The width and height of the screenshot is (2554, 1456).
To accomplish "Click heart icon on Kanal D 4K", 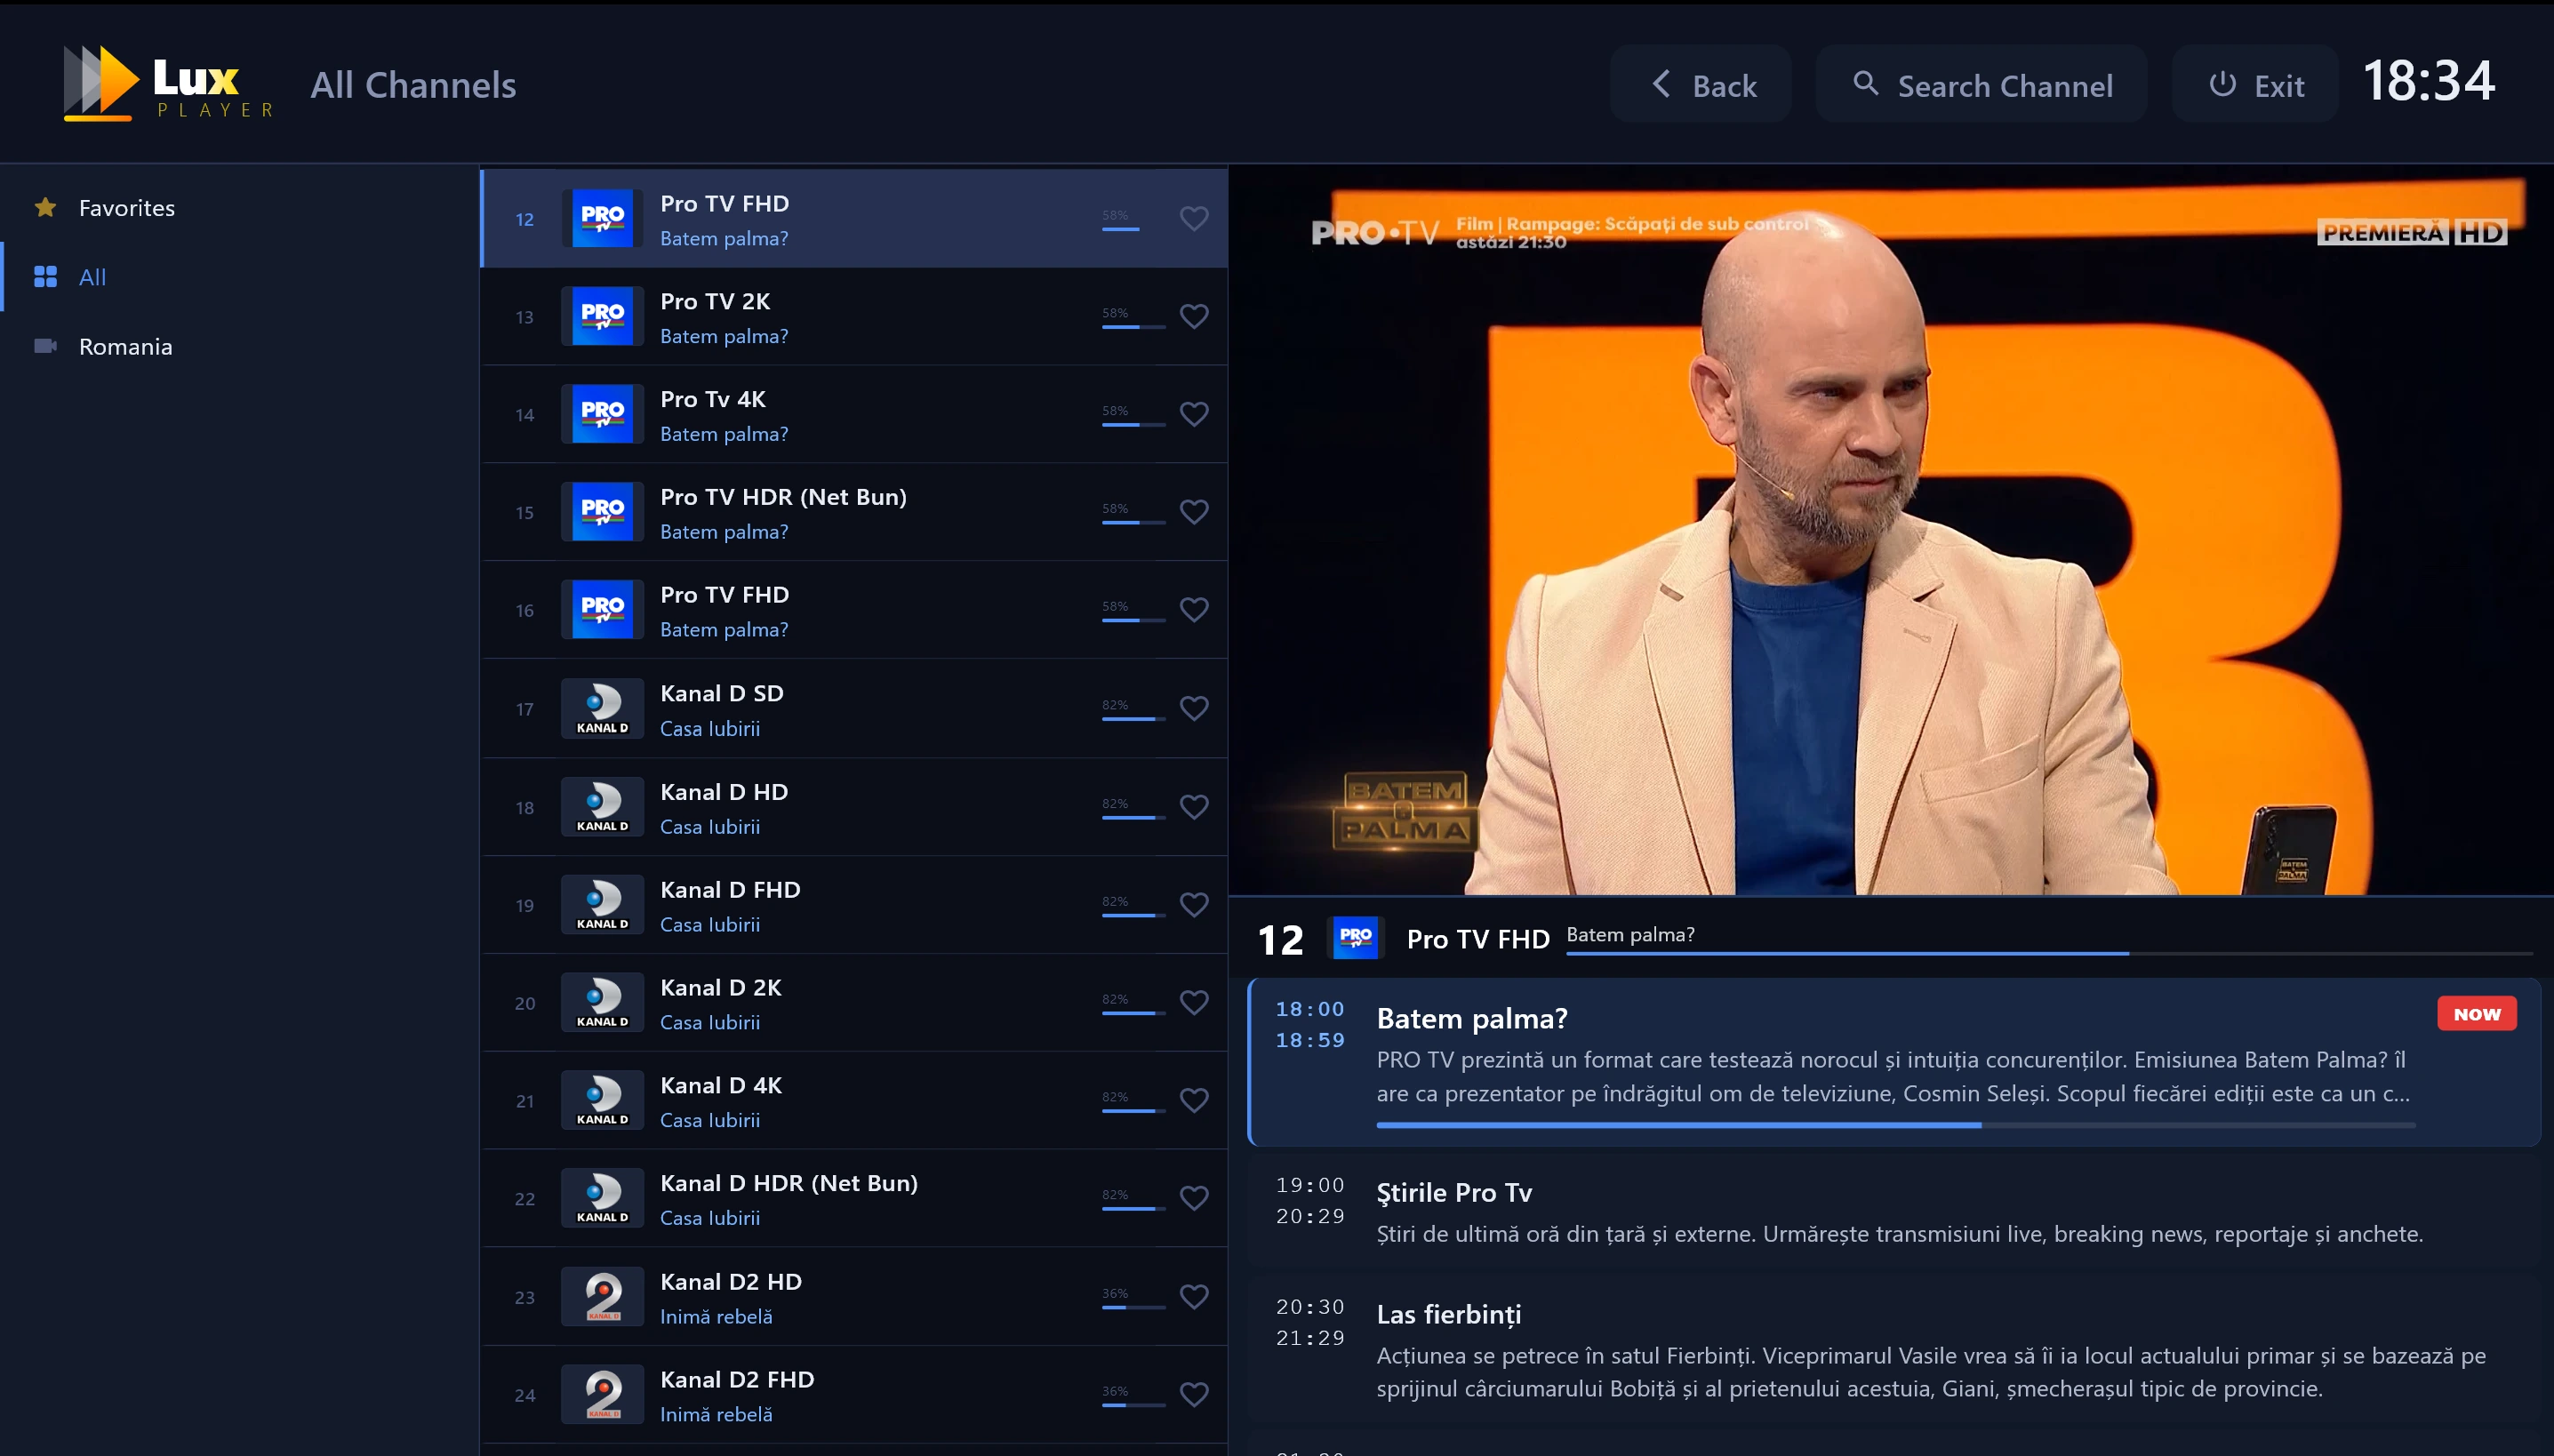I will [x=1194, y=1100].
